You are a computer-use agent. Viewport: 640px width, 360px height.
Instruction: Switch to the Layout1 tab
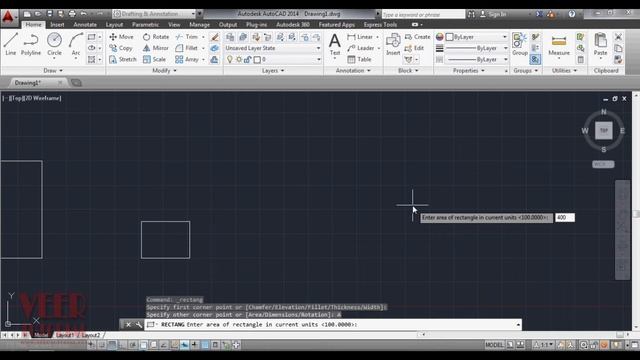65,335
